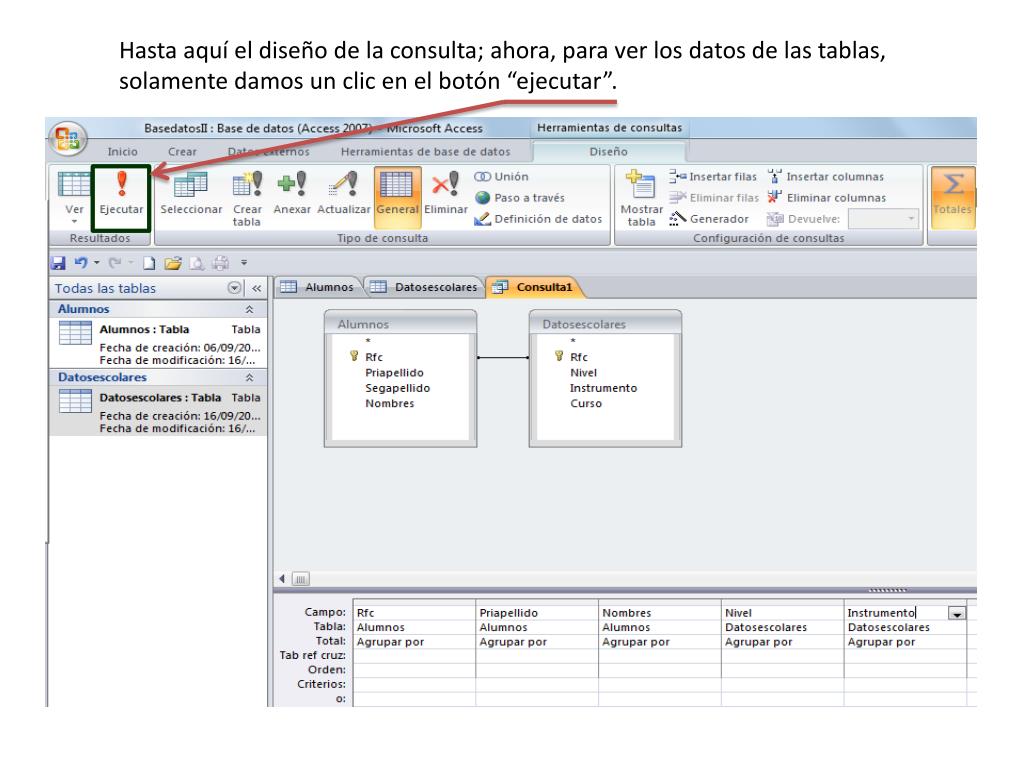Collapse the Datosescolares group

(x=249, y=377)
